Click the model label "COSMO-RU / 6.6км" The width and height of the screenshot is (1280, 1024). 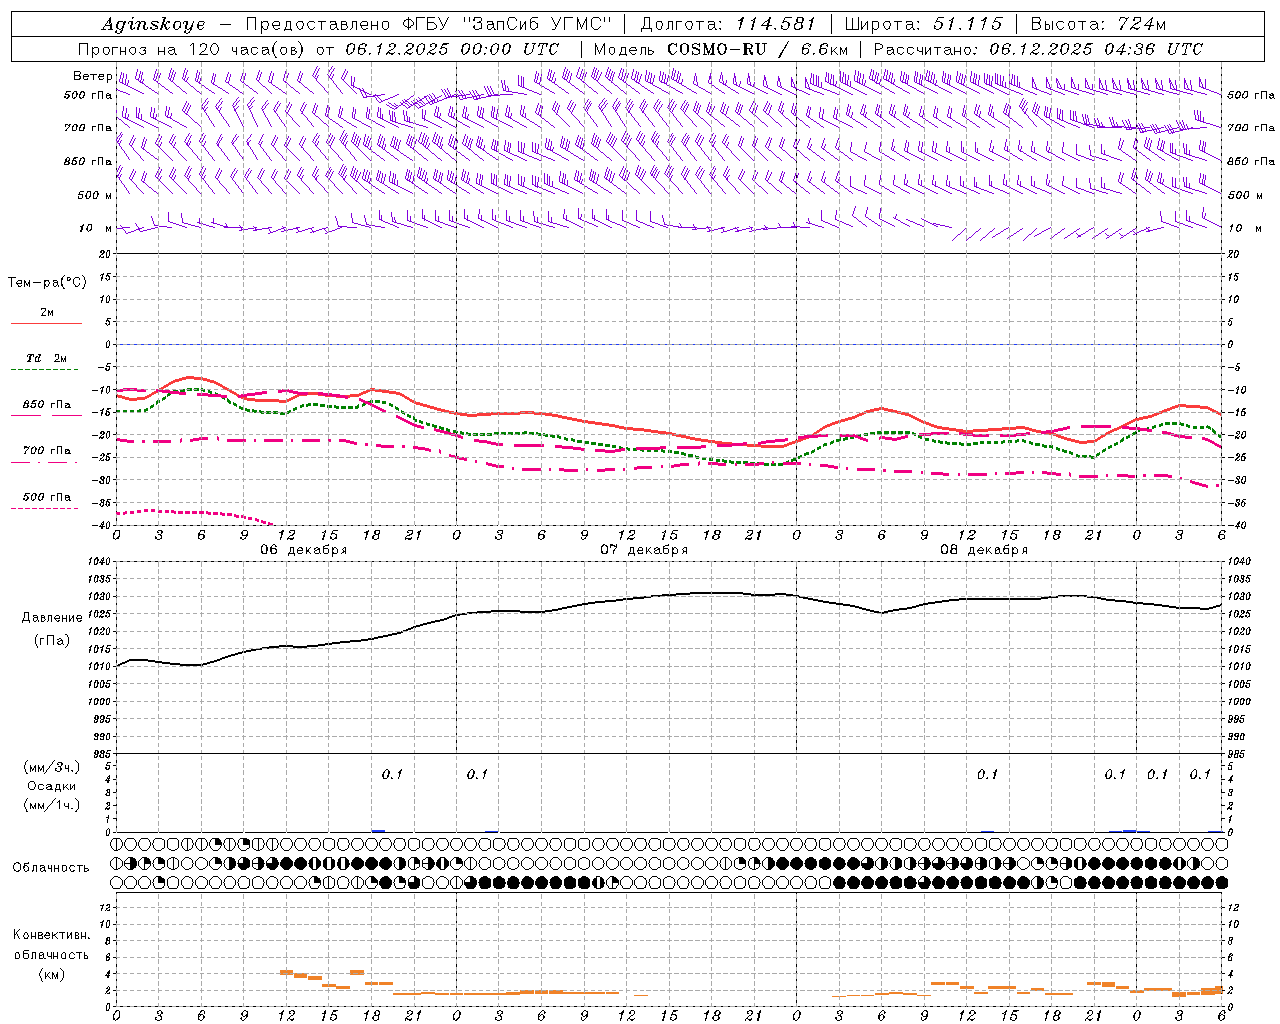coord(758,49)
